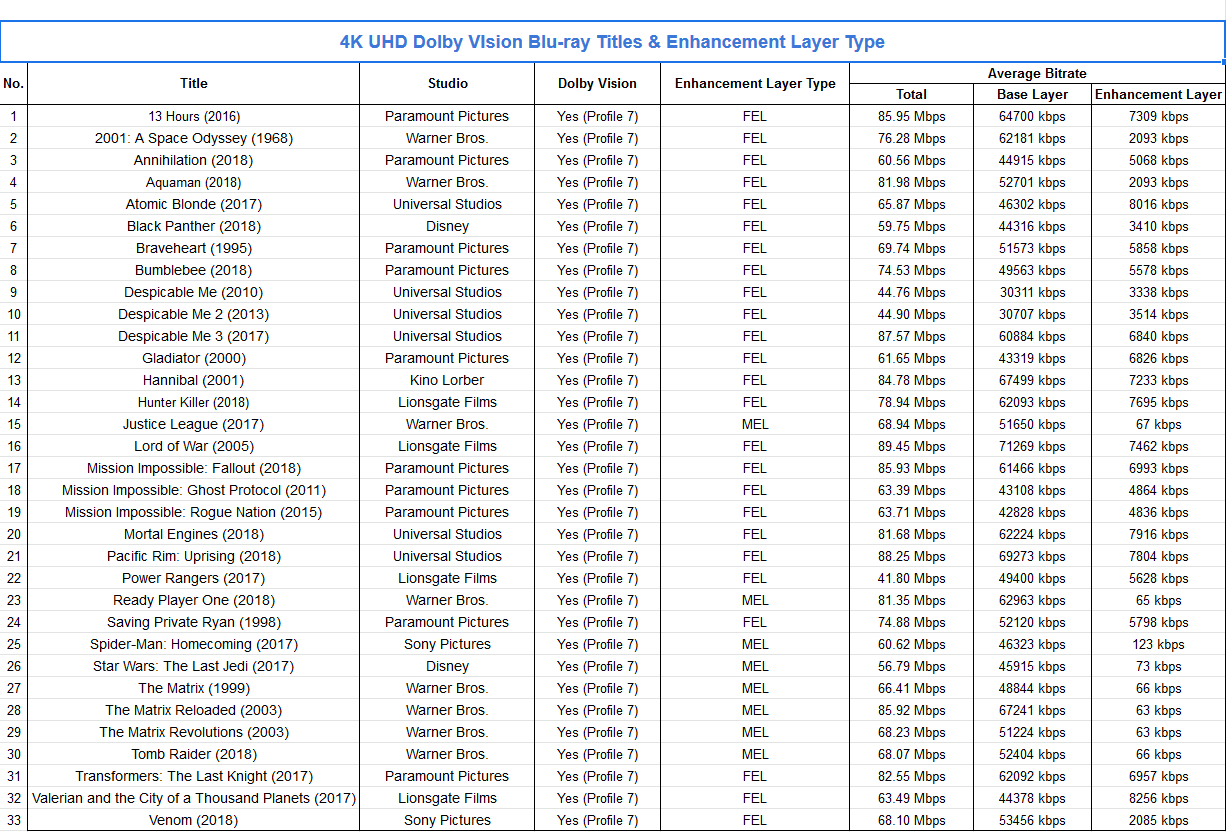This screenshot has width=1226, height=832.
Task: Click the 'Kino Lorber' studio cell
Action: [447, 381]
